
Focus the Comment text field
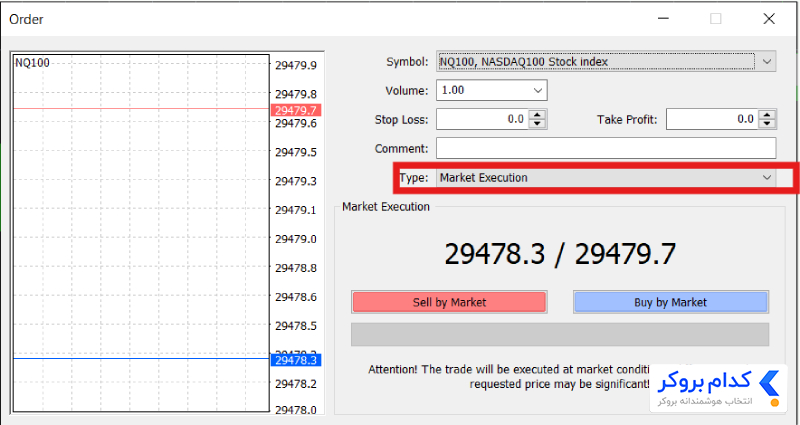point(606,148)
